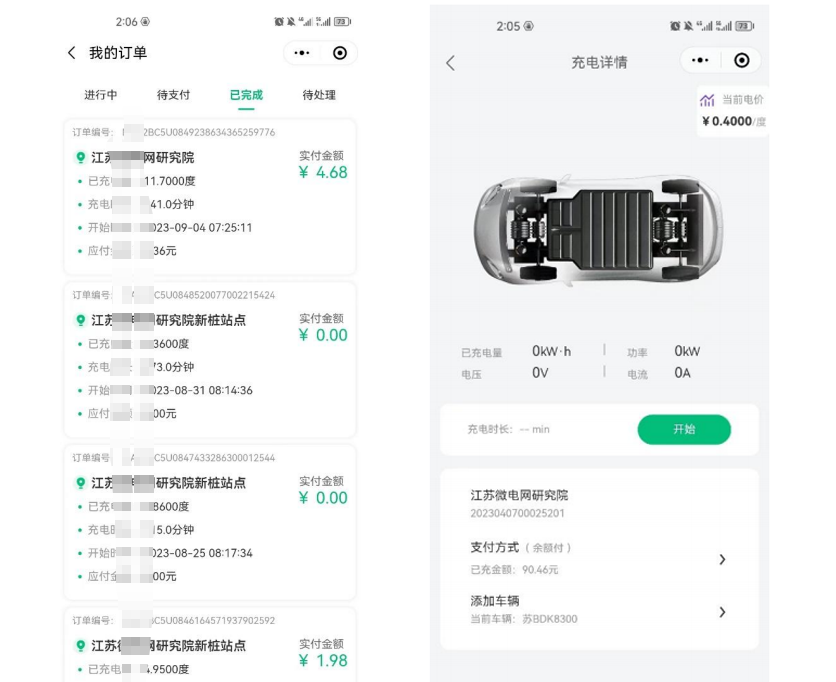The width and height of the screenshot is (836, 682).
Task: Switch to the 待处理 tab
Action: coord(319,95)
